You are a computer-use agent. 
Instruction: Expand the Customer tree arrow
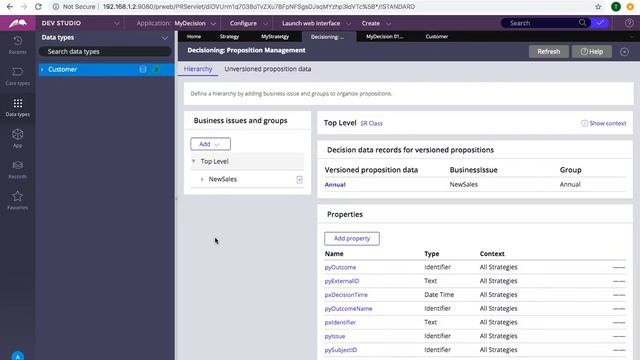coord(42,69)
